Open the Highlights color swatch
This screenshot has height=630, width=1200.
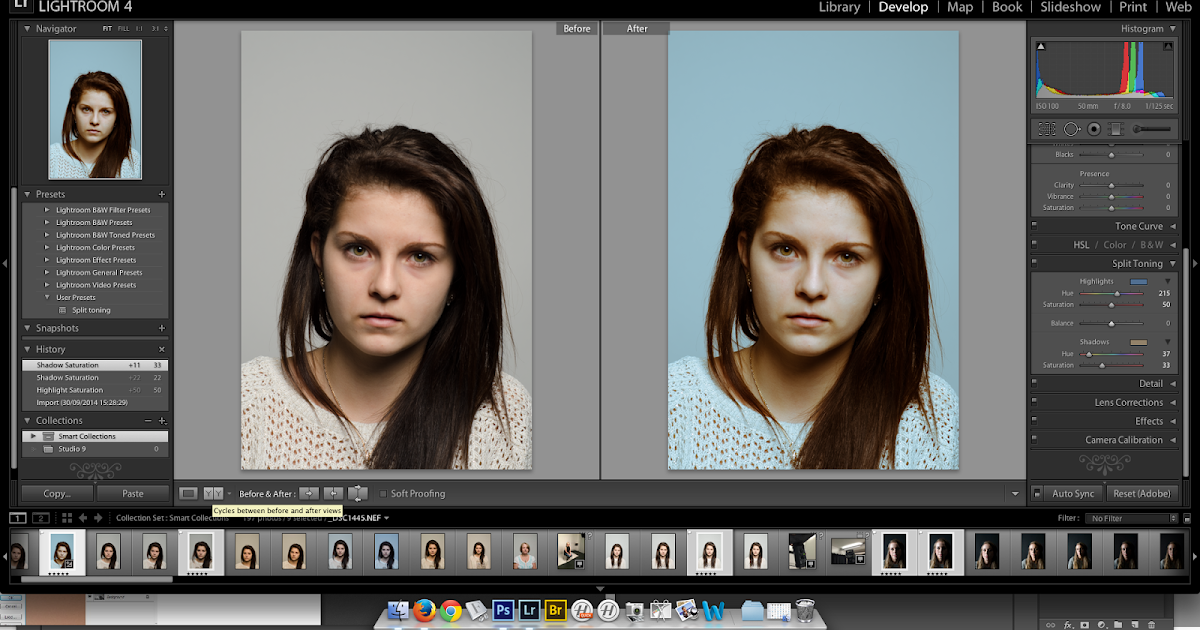[x=1138, y=282]
